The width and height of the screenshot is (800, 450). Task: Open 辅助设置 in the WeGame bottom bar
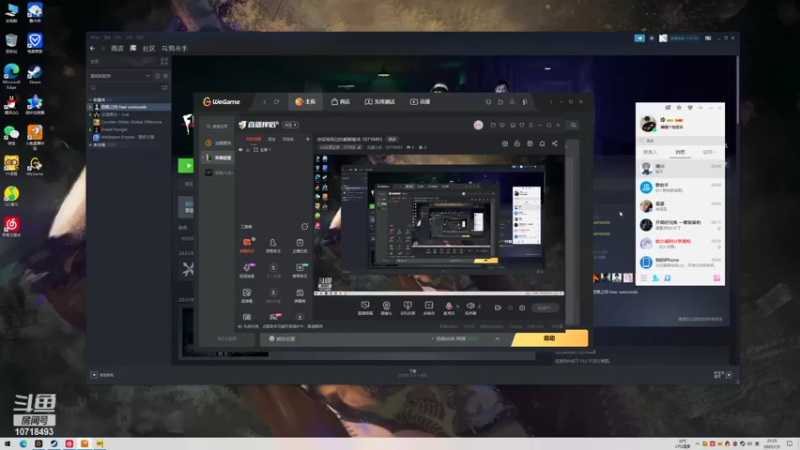click(x=282, y=339)
